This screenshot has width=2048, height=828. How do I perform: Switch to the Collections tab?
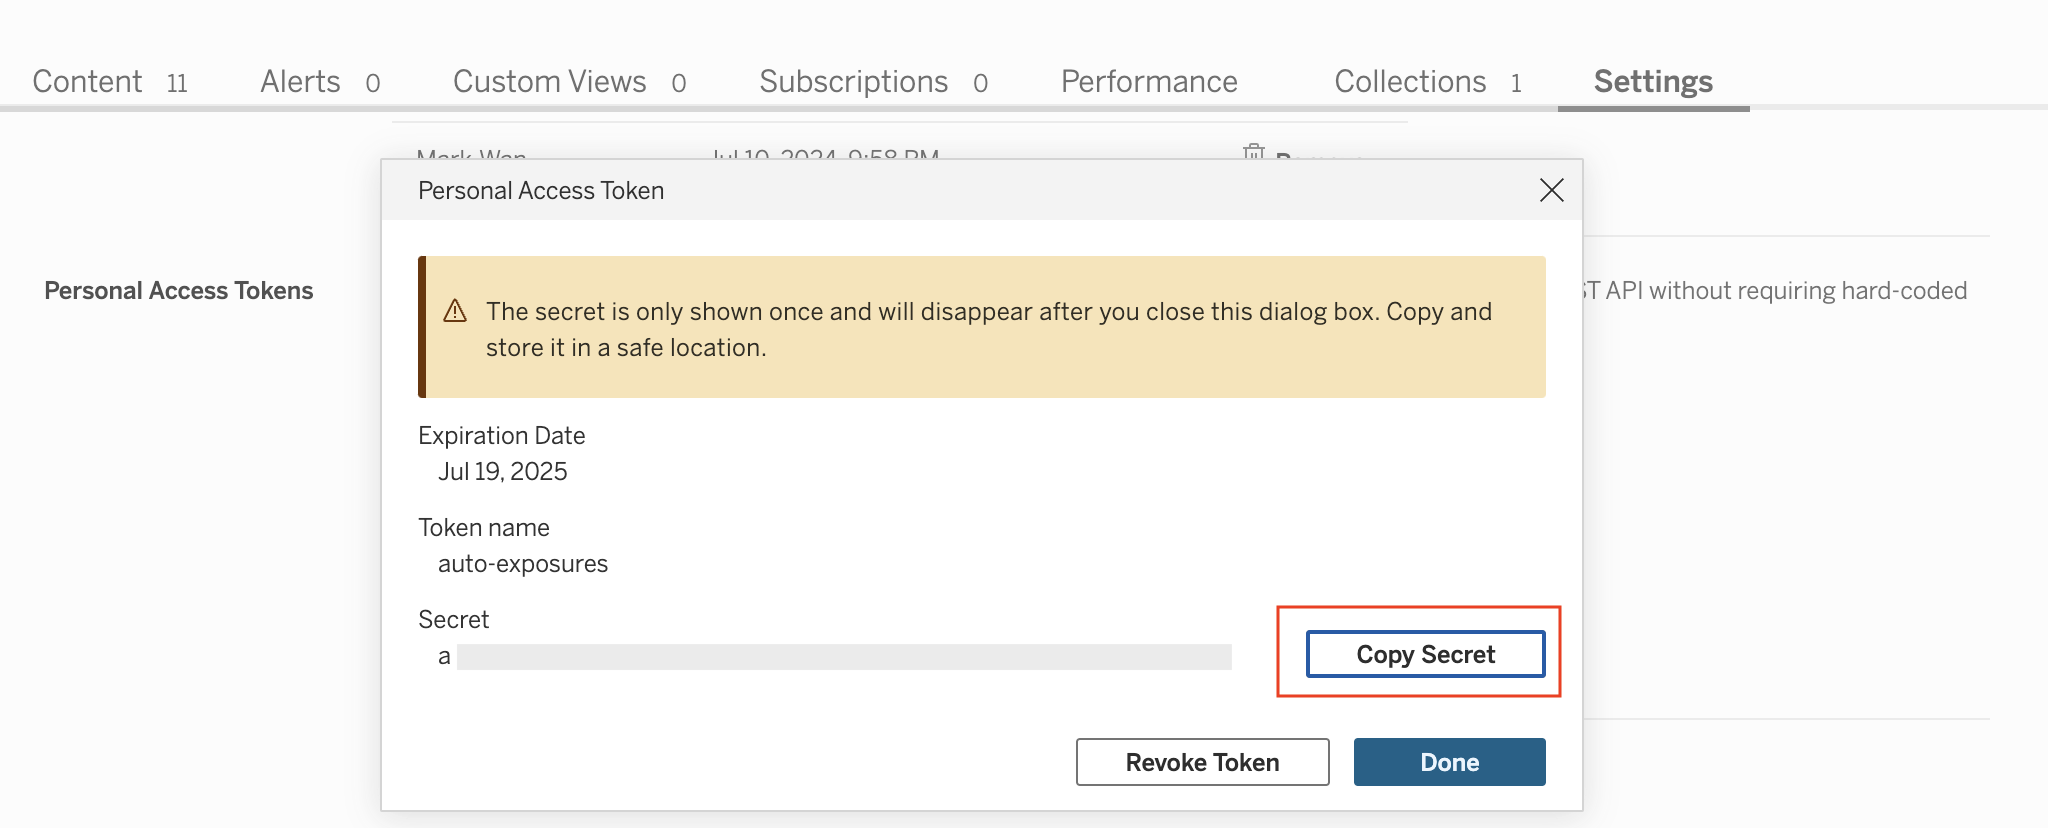(x=1410, y=81)
